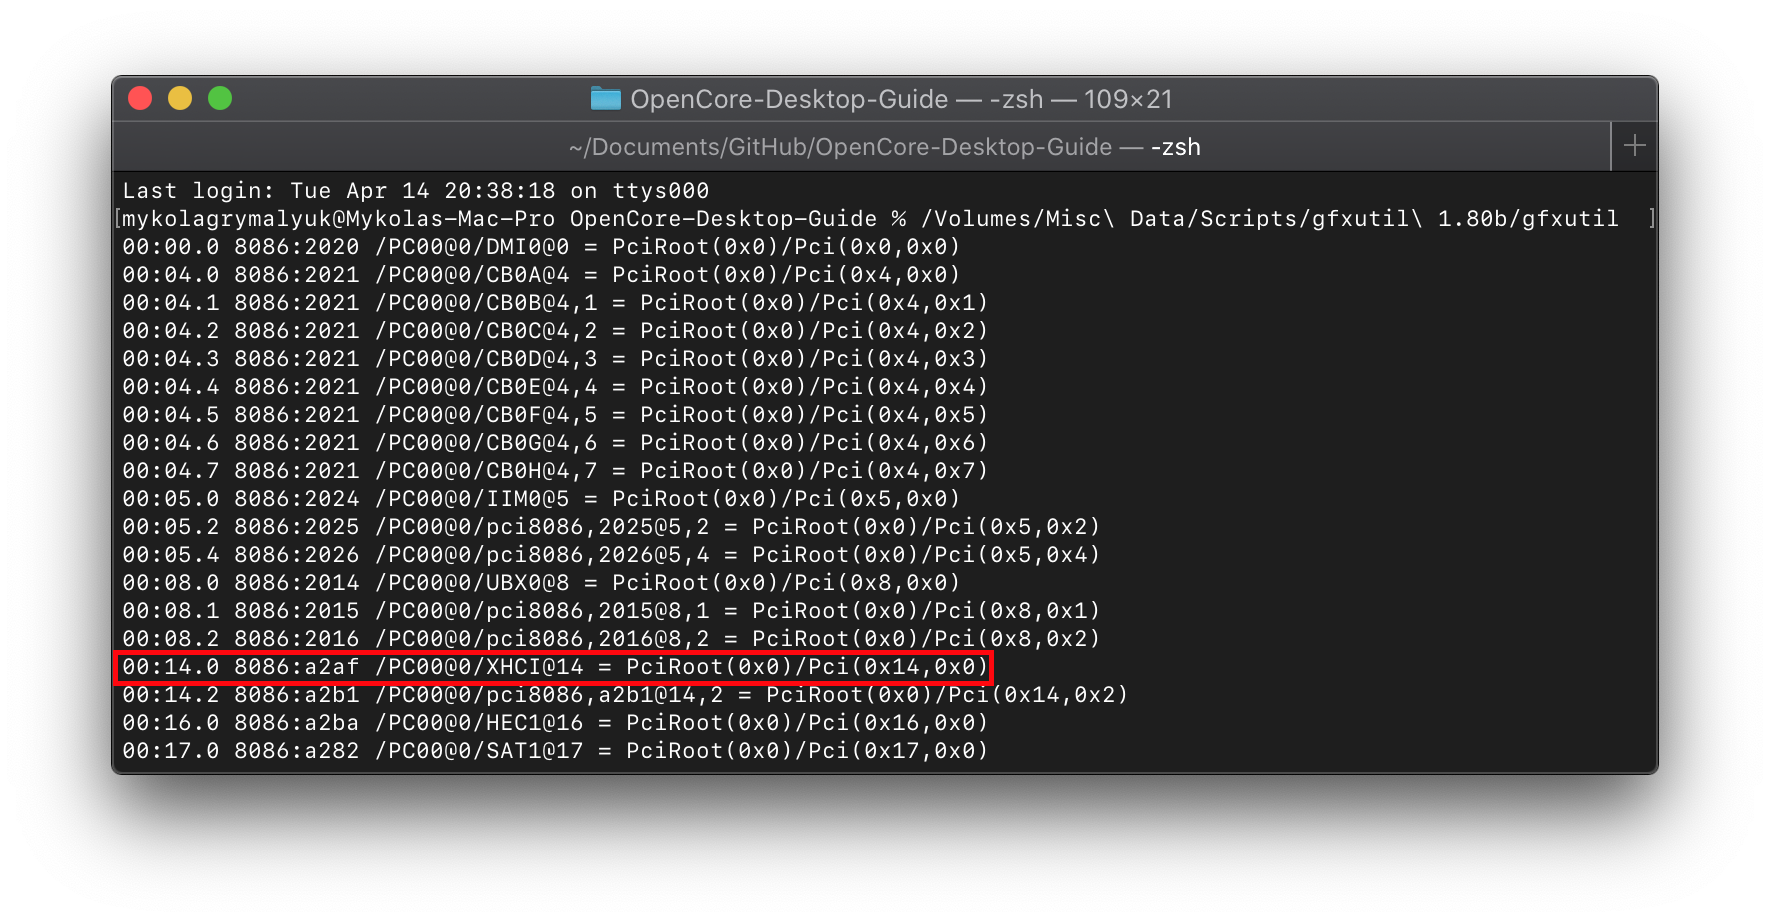Click the window title OpenCore-Desktop-Guide text
Image resolution: width=1770 pixels, height=922 pixels.
pyautogui.click(x=789, y=99)
